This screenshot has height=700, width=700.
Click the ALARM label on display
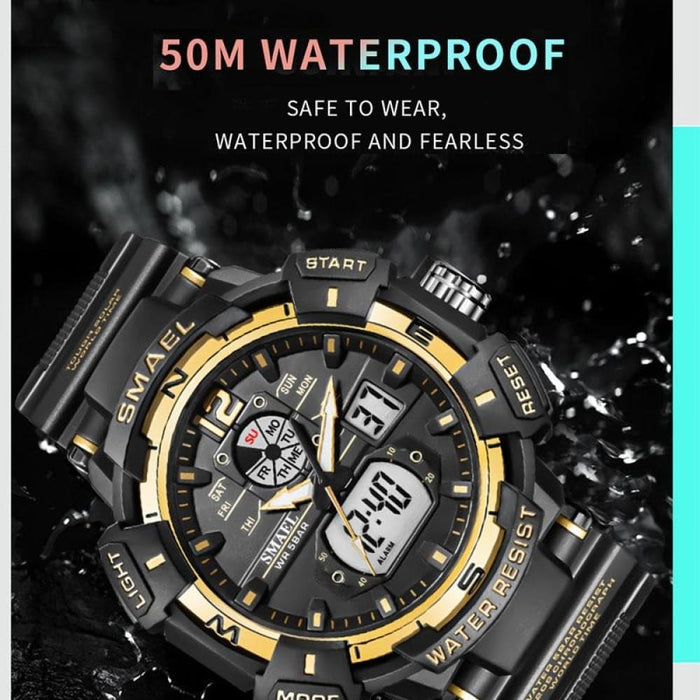coord(386,553)
